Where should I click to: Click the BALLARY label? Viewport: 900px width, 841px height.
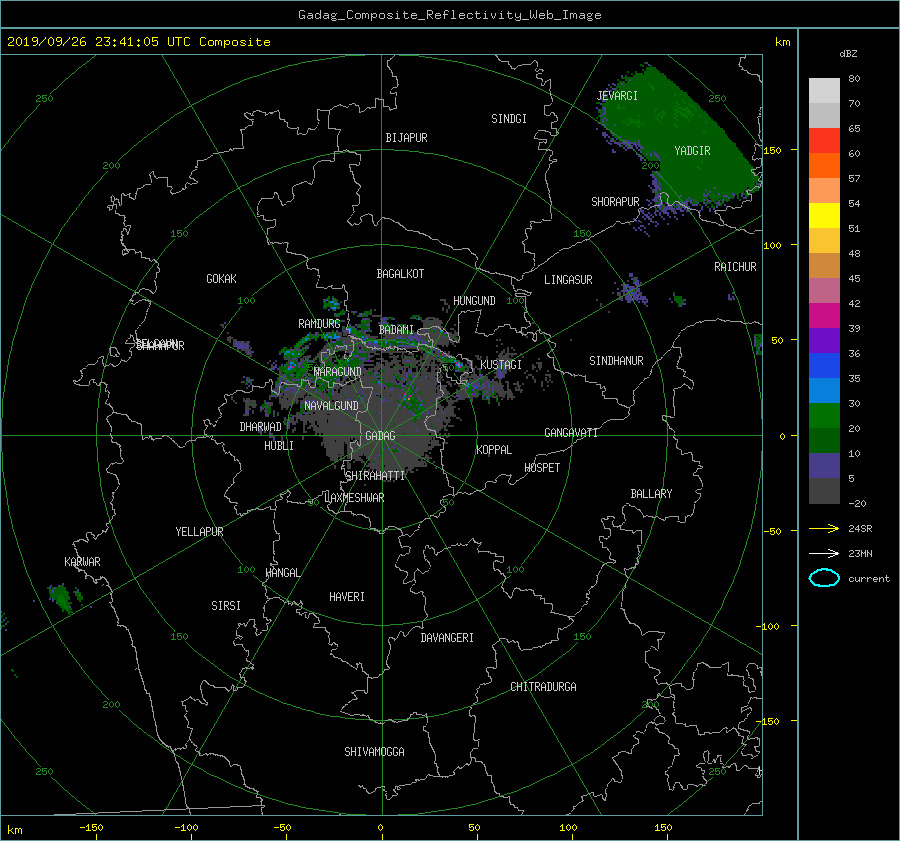coord(651,494)
